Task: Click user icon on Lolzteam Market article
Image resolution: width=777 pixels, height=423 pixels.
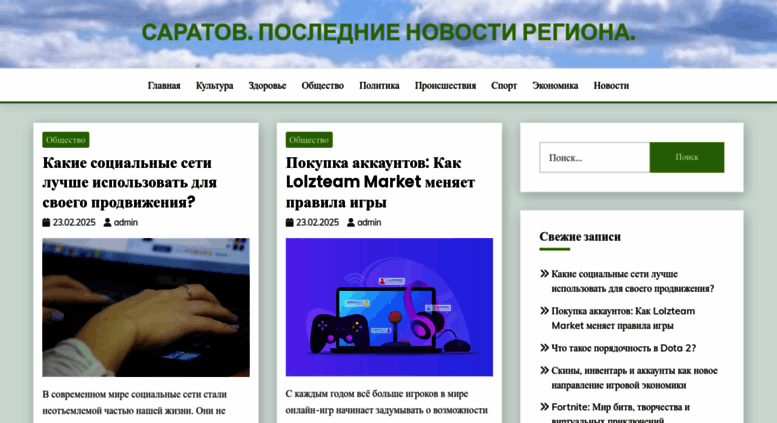Action: coord(350,222)
